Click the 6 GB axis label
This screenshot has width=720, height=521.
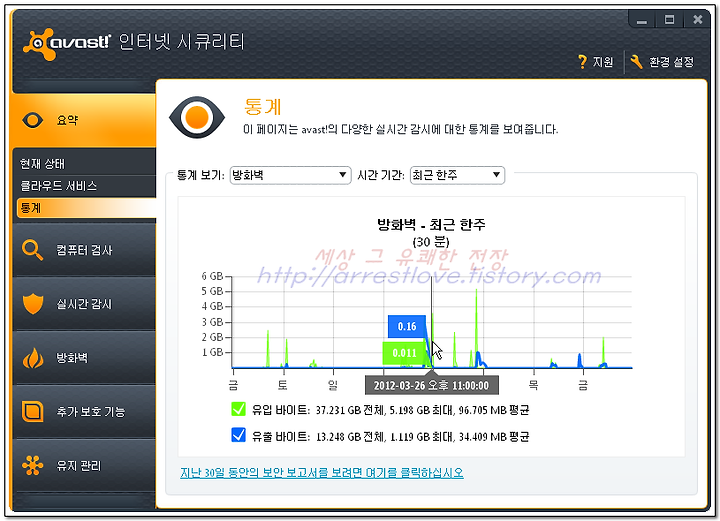tap(212, 276)
